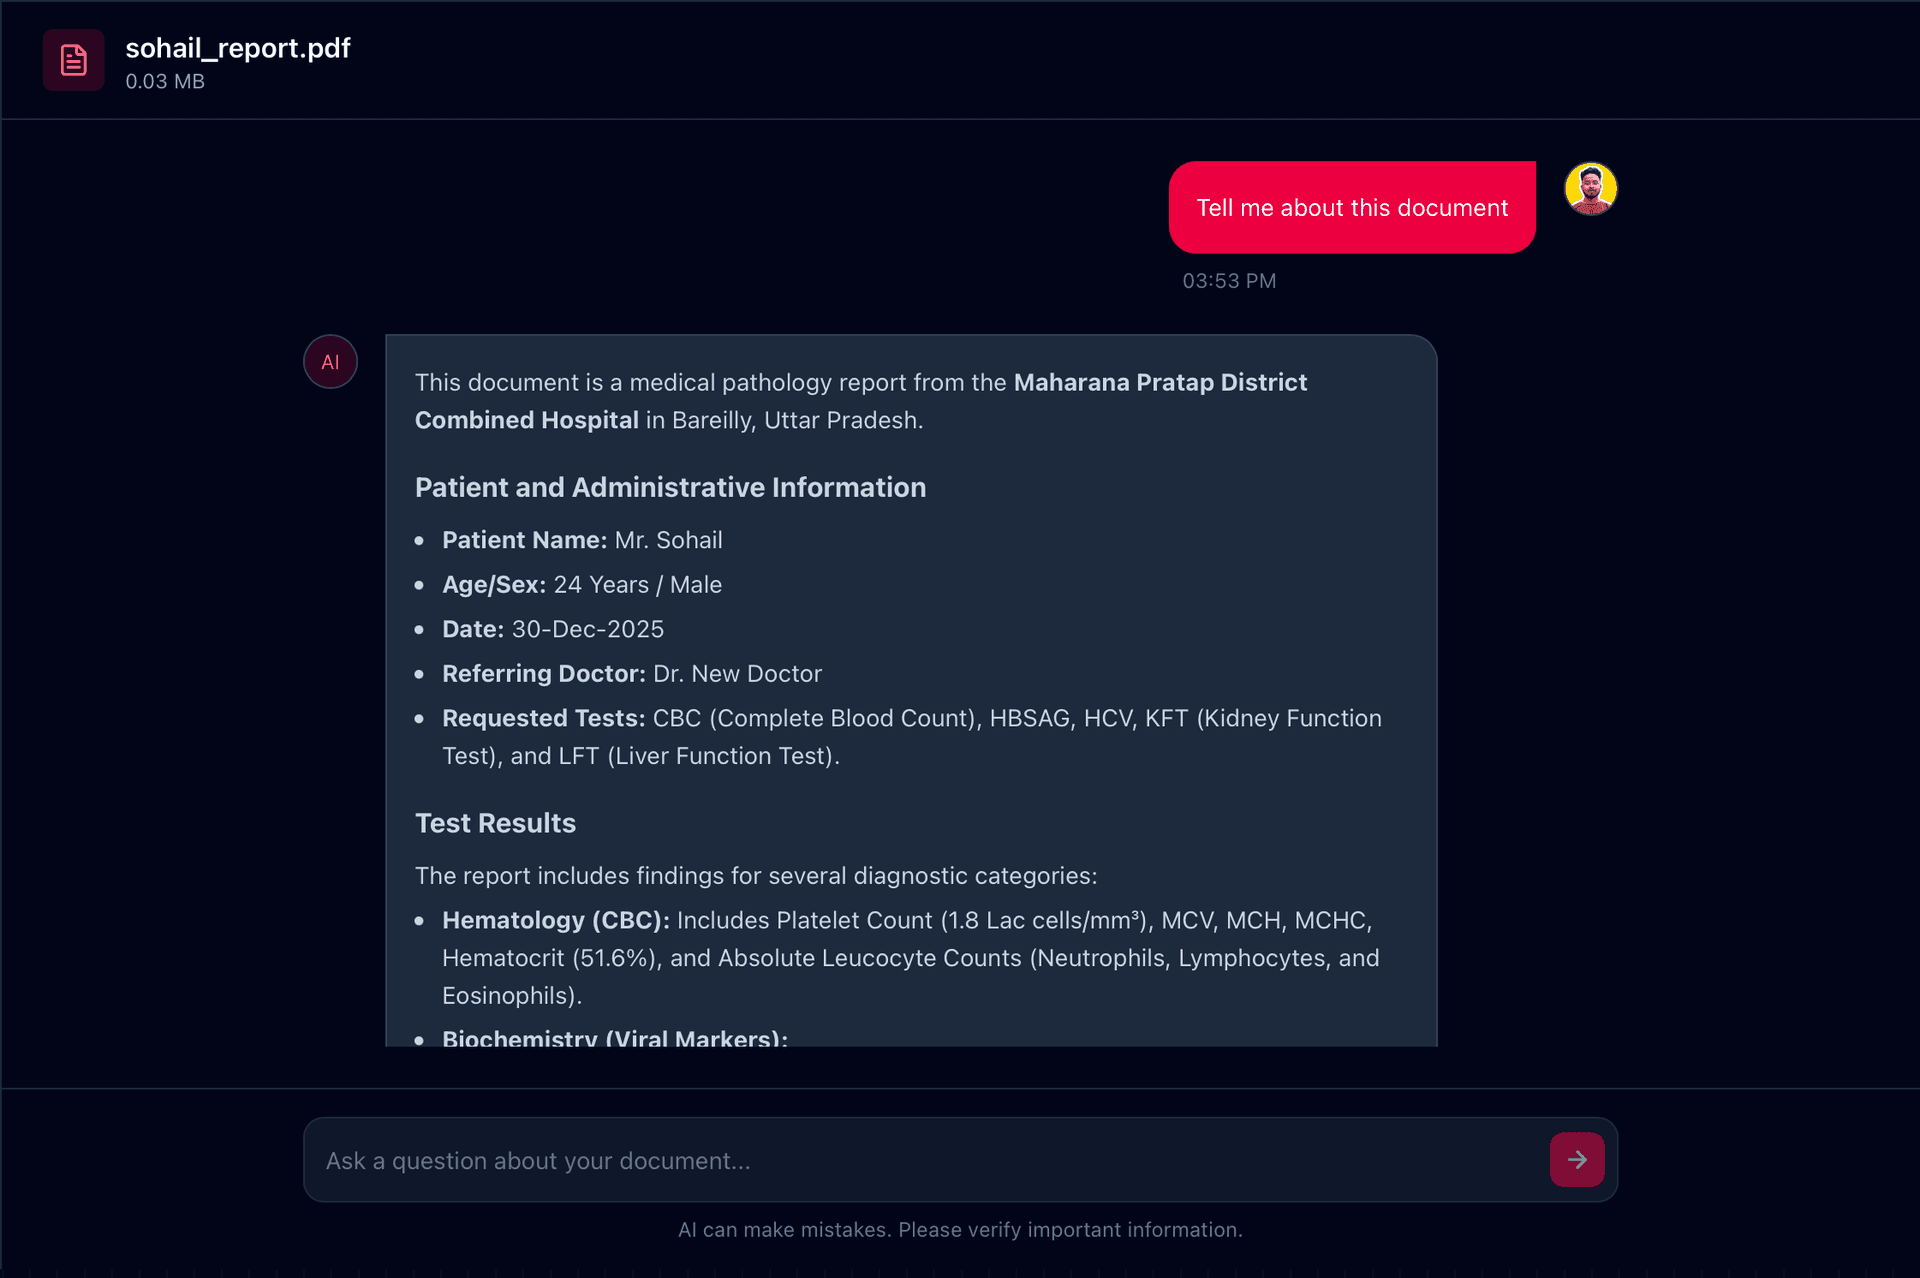Click the file size label 0.03 MB
The width and height of the screenshot is (1920, 1278).
[165, 81]
